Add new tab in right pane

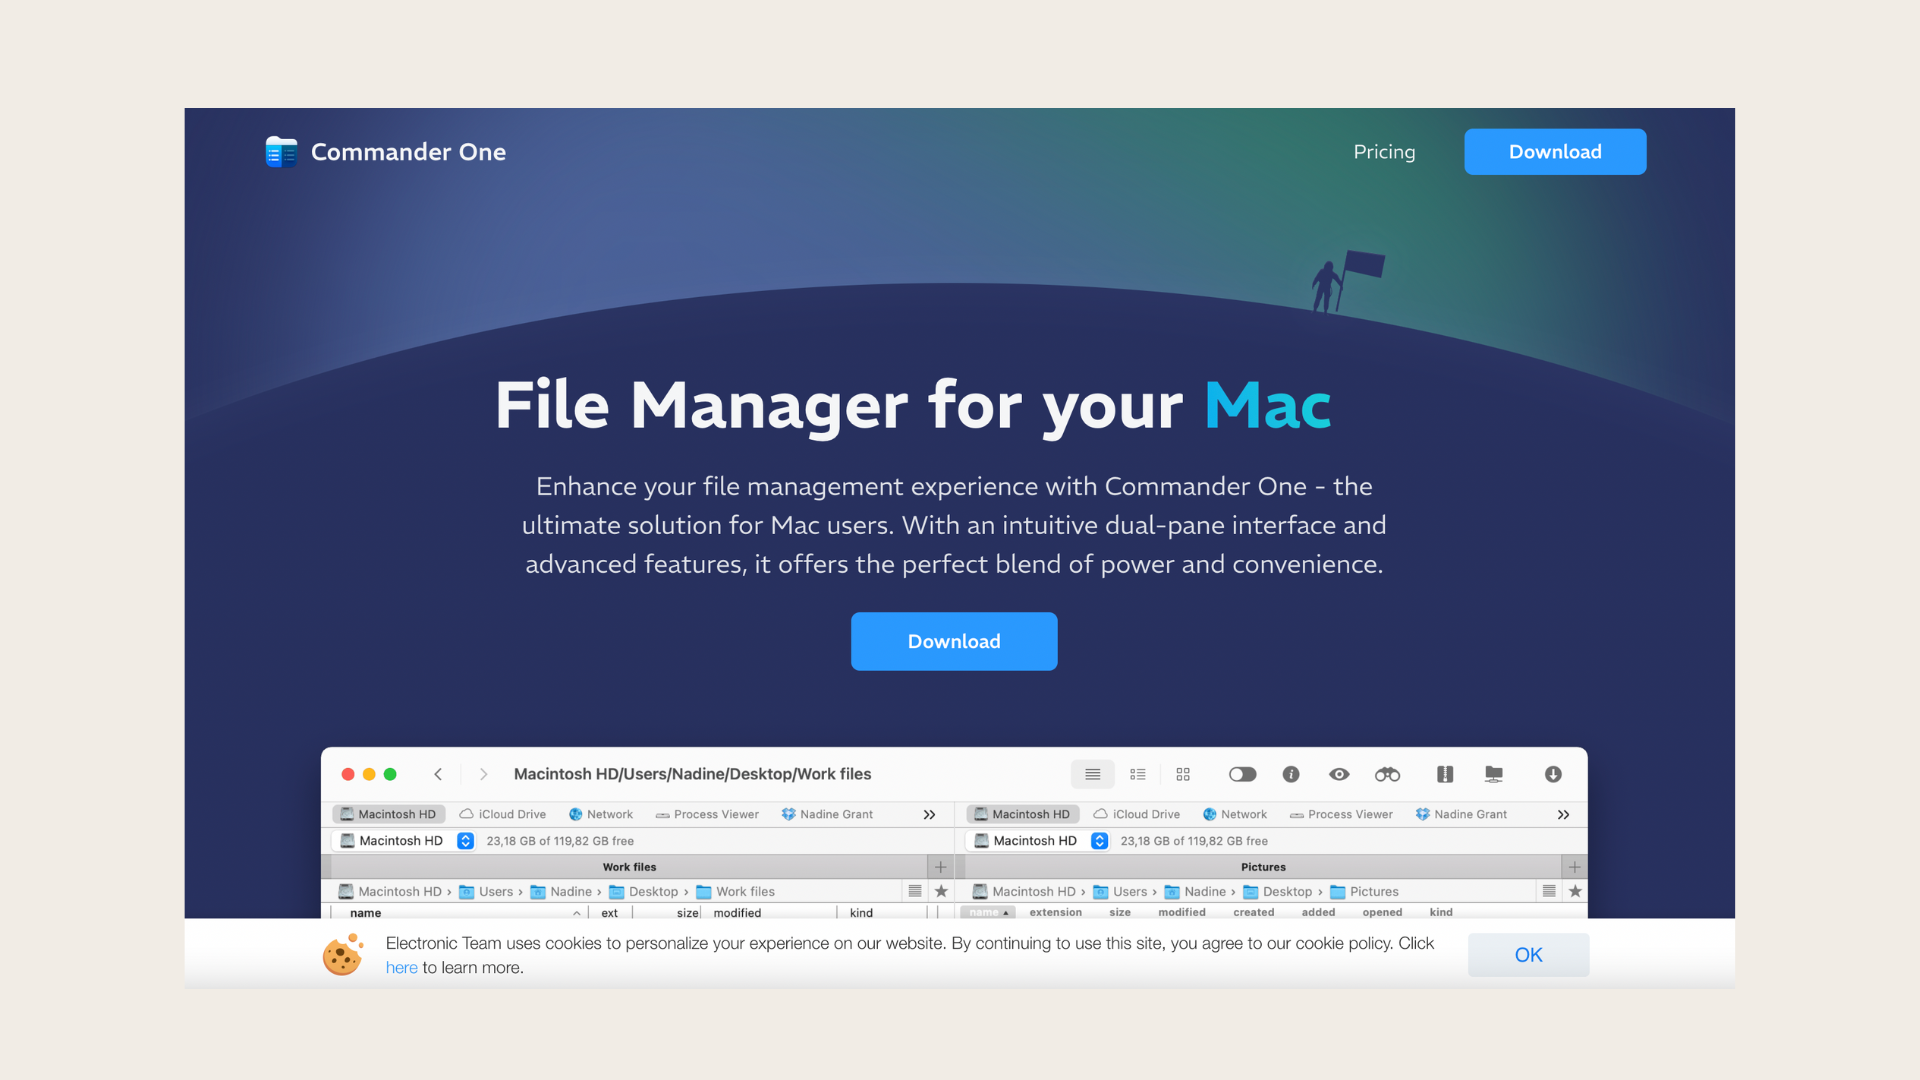tap(1574, 867)
